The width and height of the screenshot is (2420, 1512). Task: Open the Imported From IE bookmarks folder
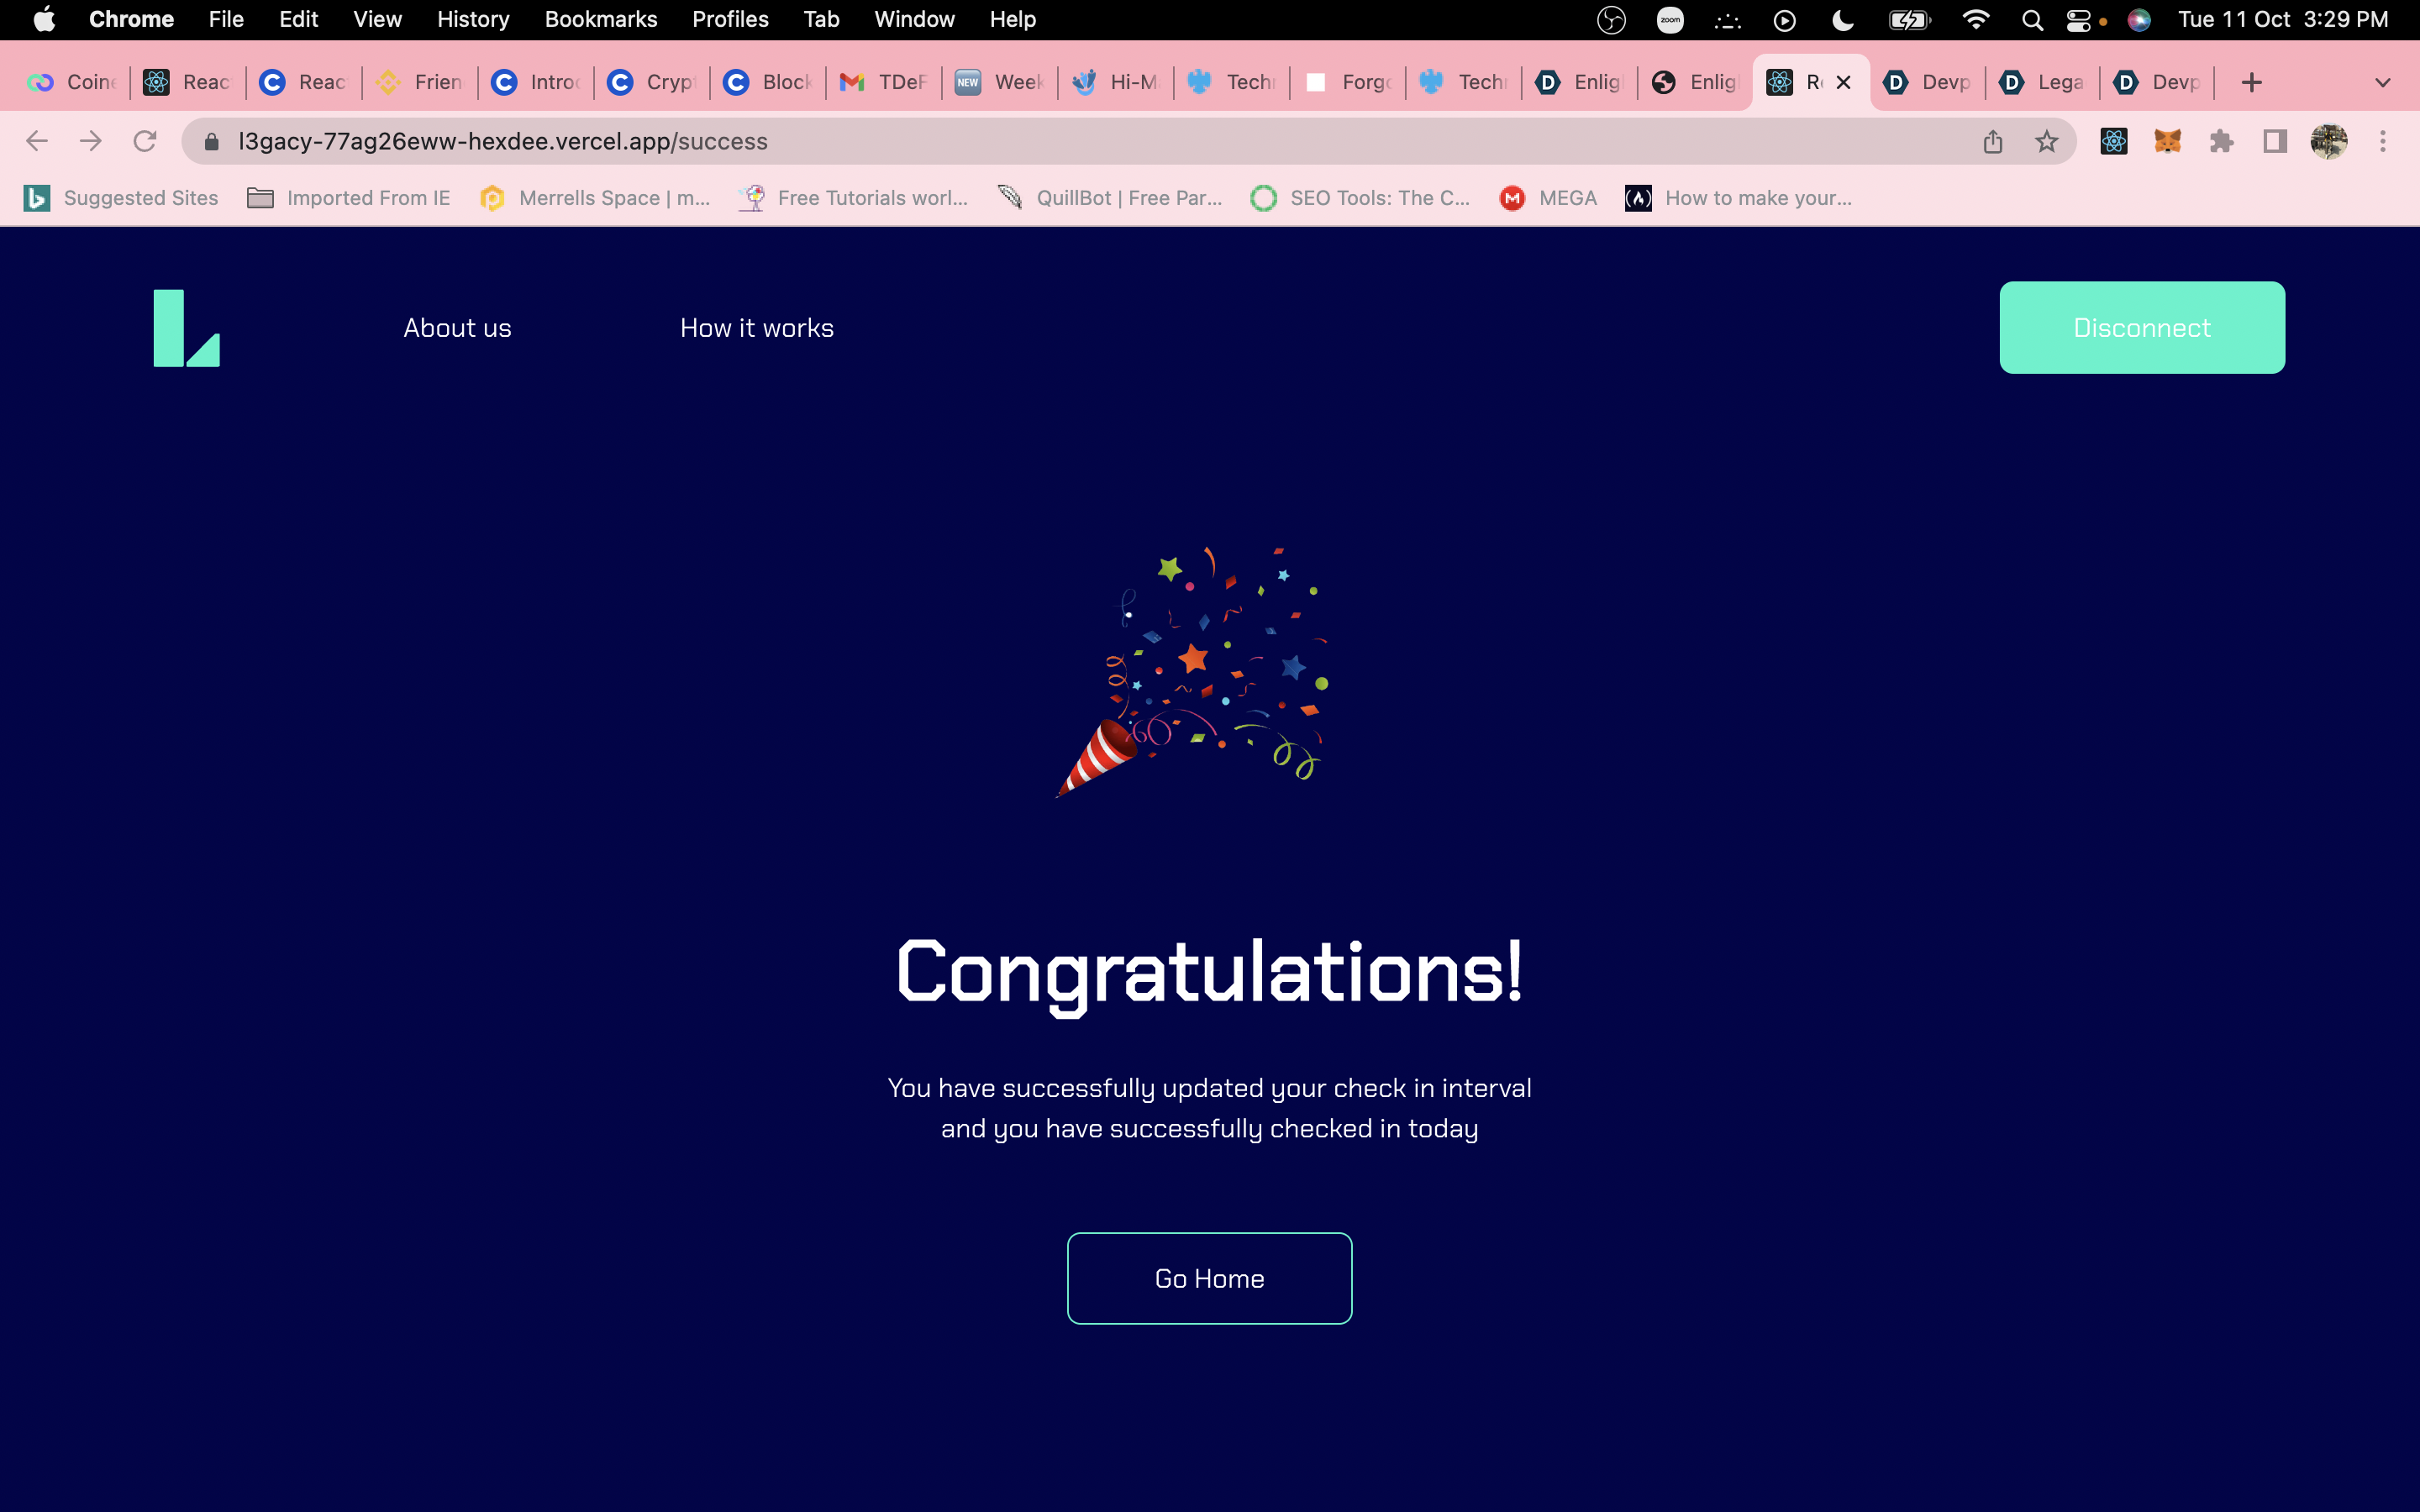click(x=349, y=198)
